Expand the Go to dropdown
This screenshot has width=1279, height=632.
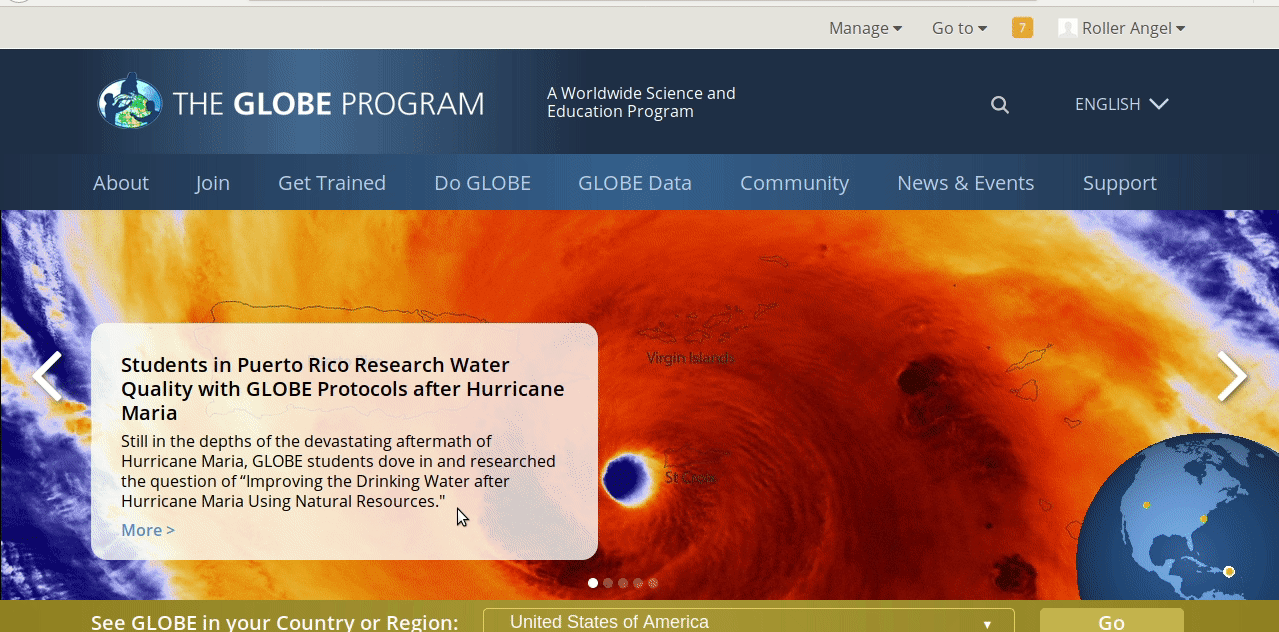pyautogui.click(x=959, y=28)
